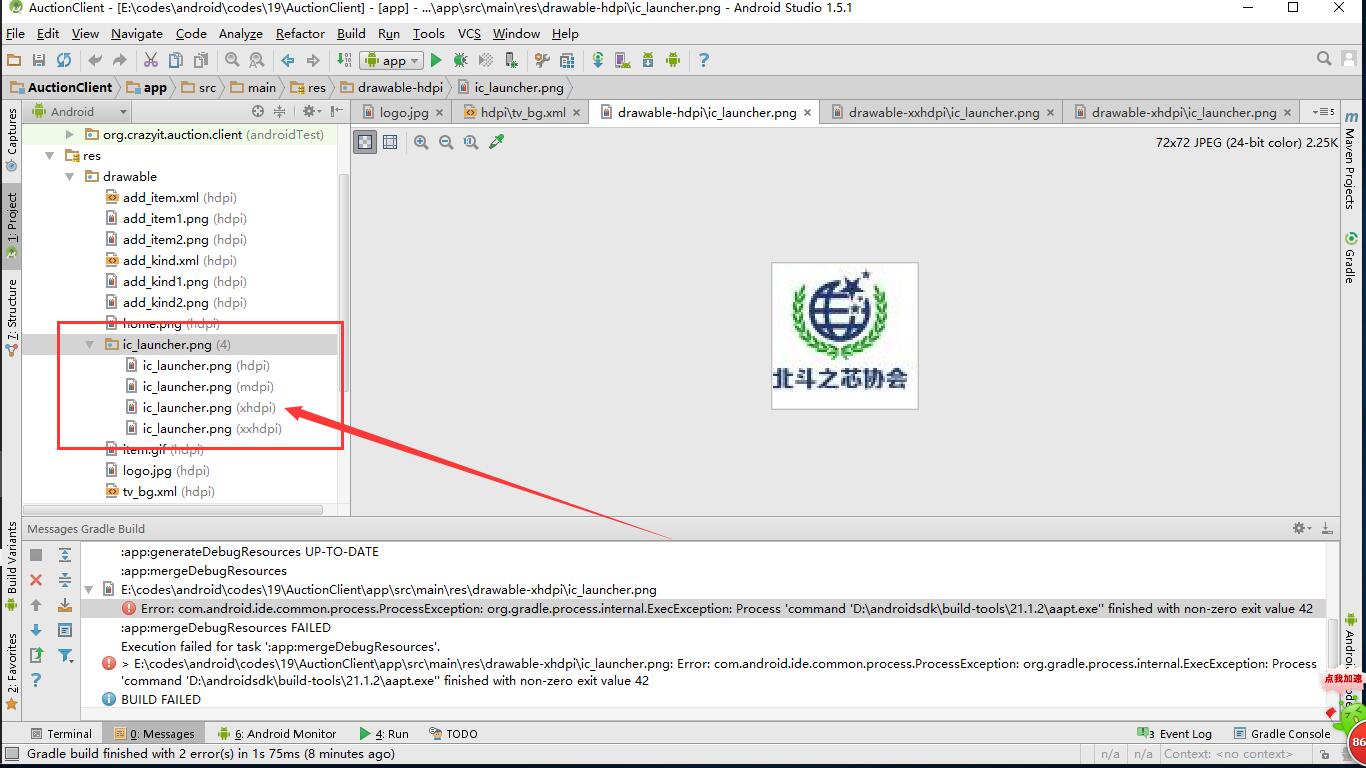Reset image to actual size

471,142
